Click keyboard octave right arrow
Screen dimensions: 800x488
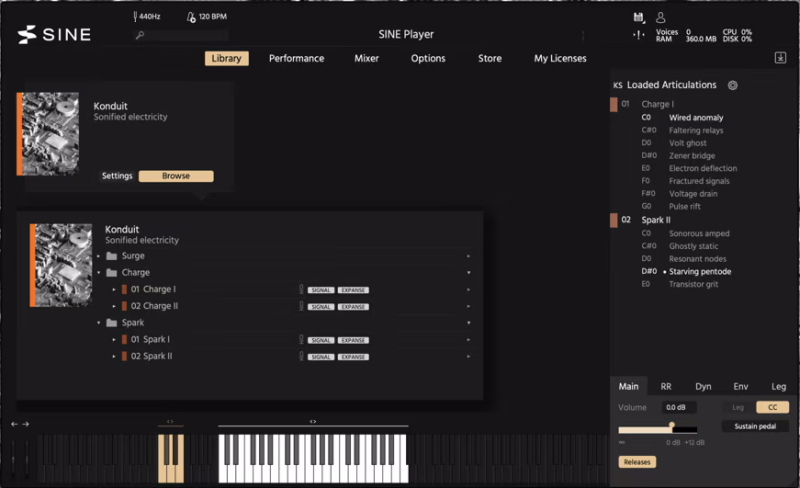coord(26,424)
